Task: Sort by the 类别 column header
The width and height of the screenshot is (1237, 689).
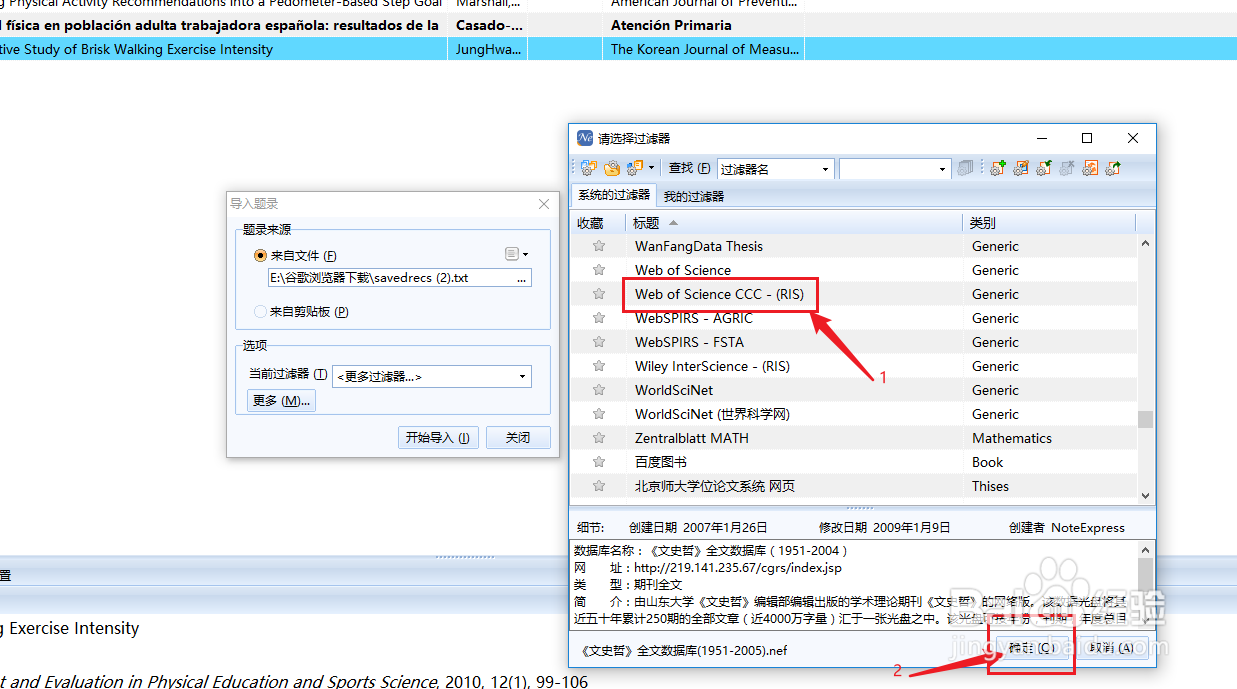Action: pos(1050,223)
